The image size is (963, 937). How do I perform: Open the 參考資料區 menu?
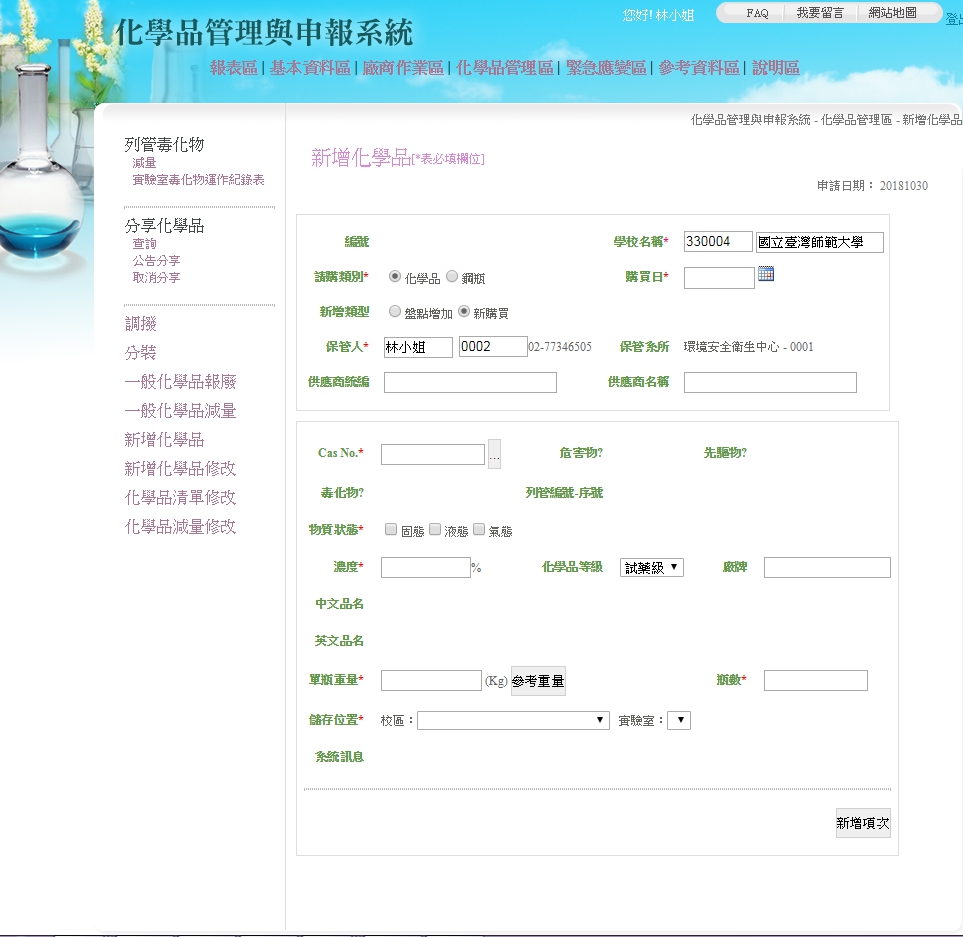tap(699, 68)
